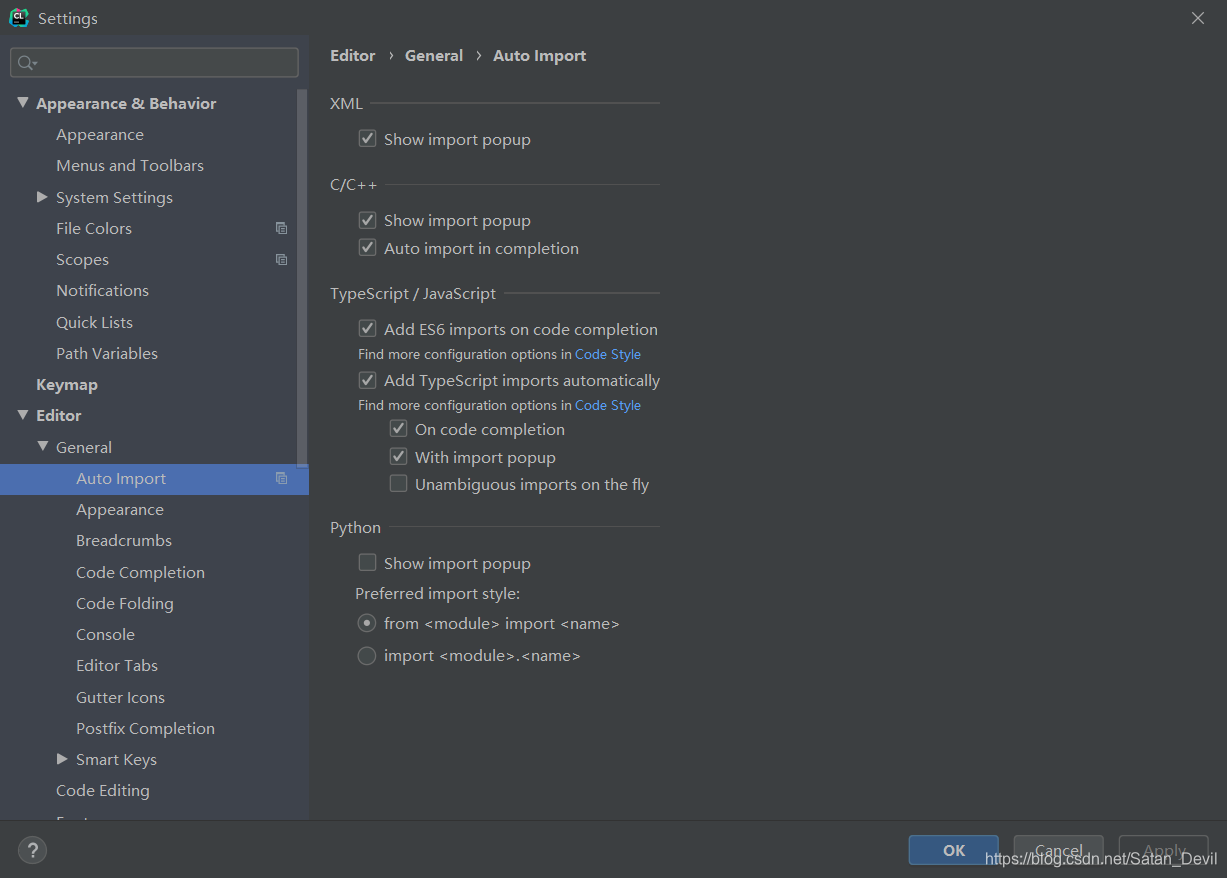Enable Python Show import popup checkbox

tap(368, 563)
